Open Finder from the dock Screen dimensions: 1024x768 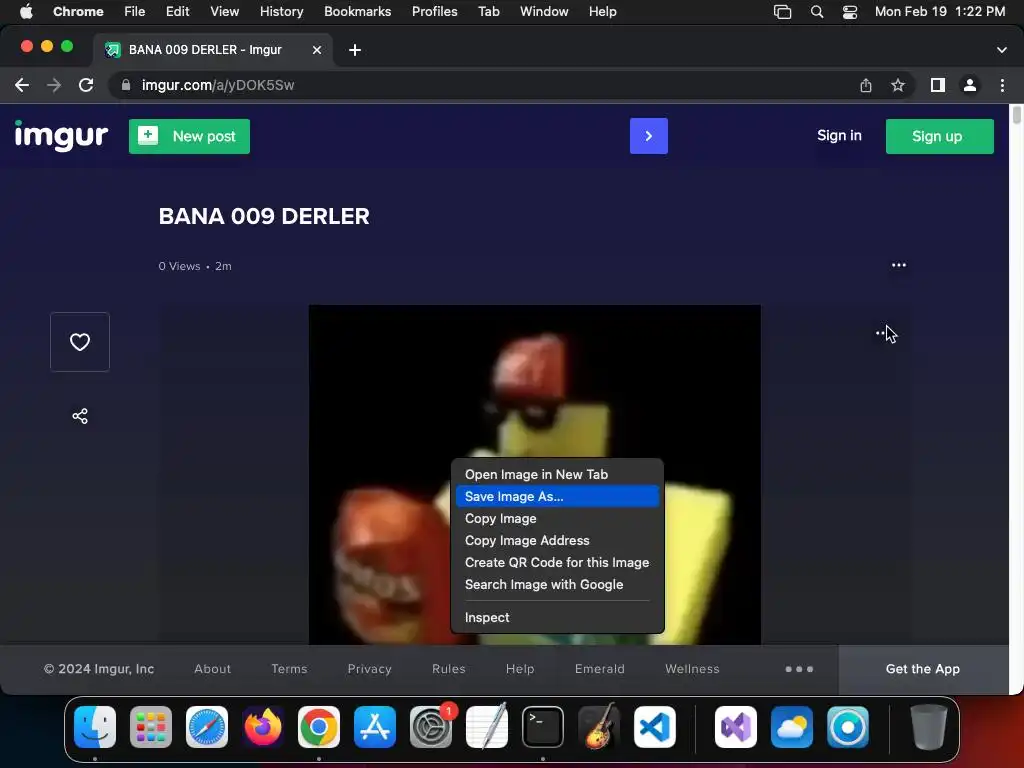95,726
